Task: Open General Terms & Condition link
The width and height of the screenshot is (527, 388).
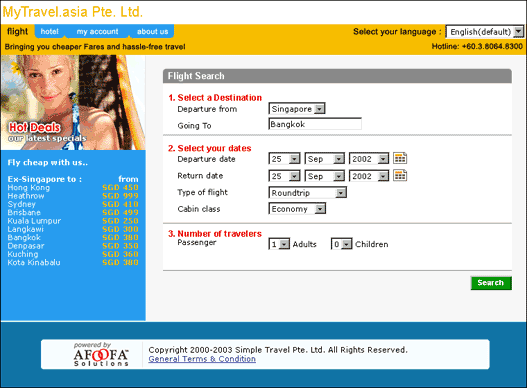Action: pos(202,359)
